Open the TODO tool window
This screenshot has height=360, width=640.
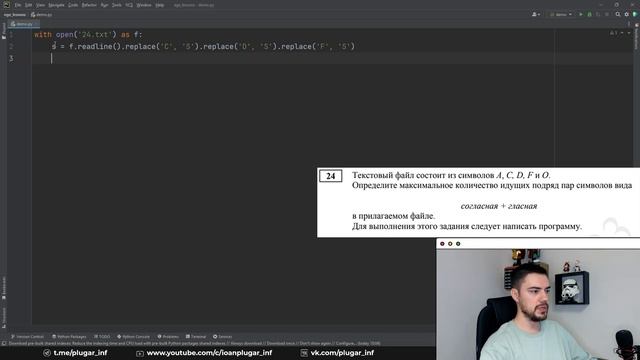pyautogui.click(x=102, y=337)
